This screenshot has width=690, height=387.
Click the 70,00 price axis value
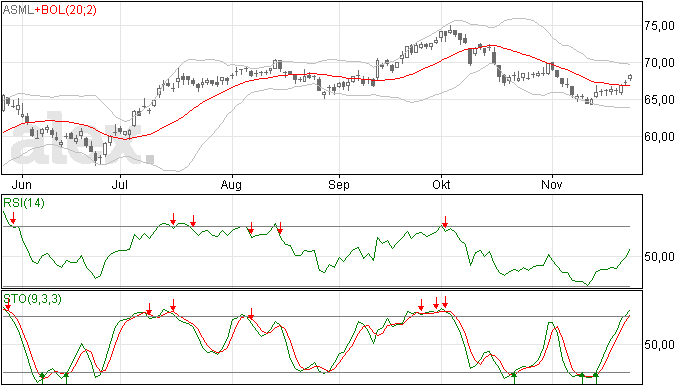pyautogui.click(x=659, y=63)
